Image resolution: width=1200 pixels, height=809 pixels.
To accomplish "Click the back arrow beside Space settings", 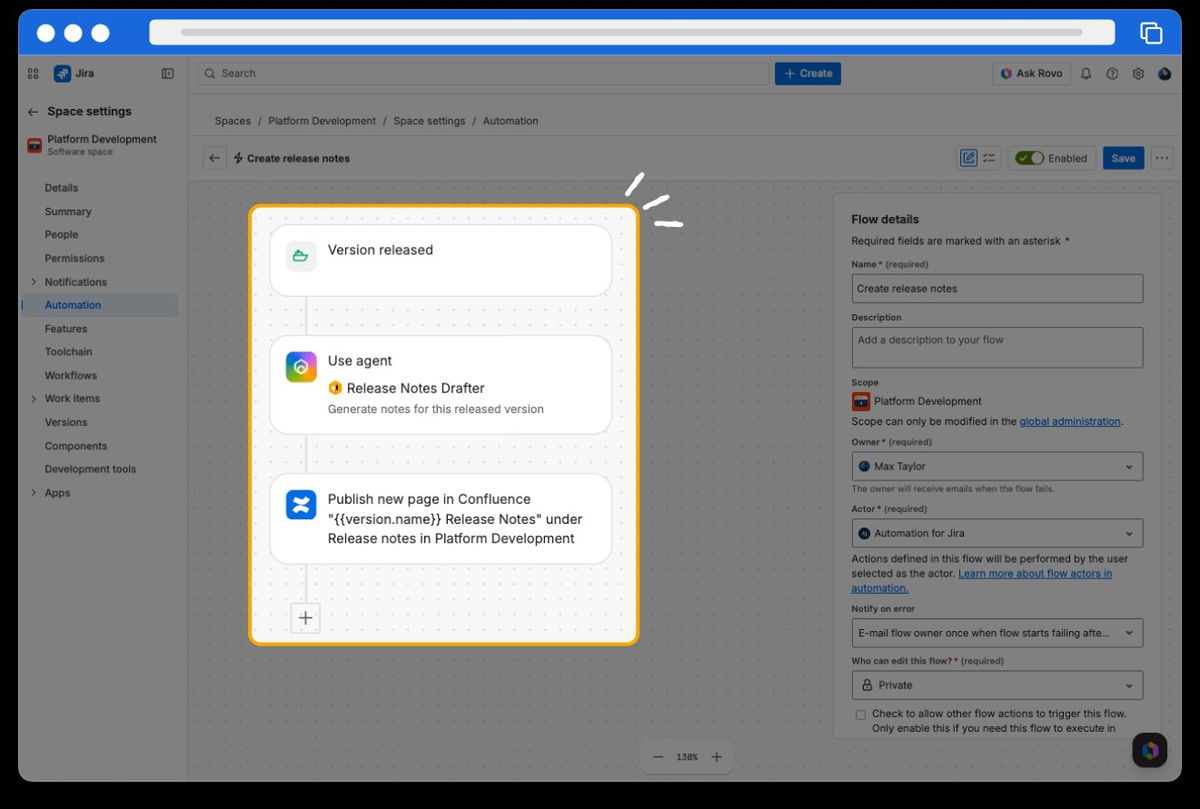I will pos(33,112).
